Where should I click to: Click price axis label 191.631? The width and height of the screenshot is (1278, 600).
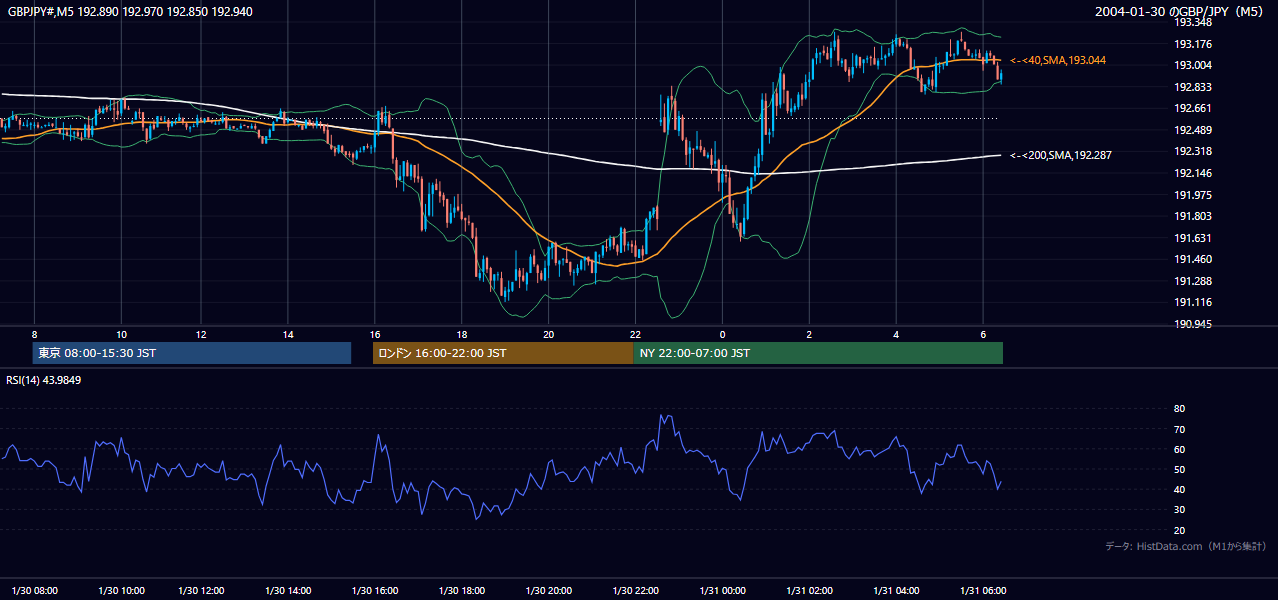pos(1193,238)
